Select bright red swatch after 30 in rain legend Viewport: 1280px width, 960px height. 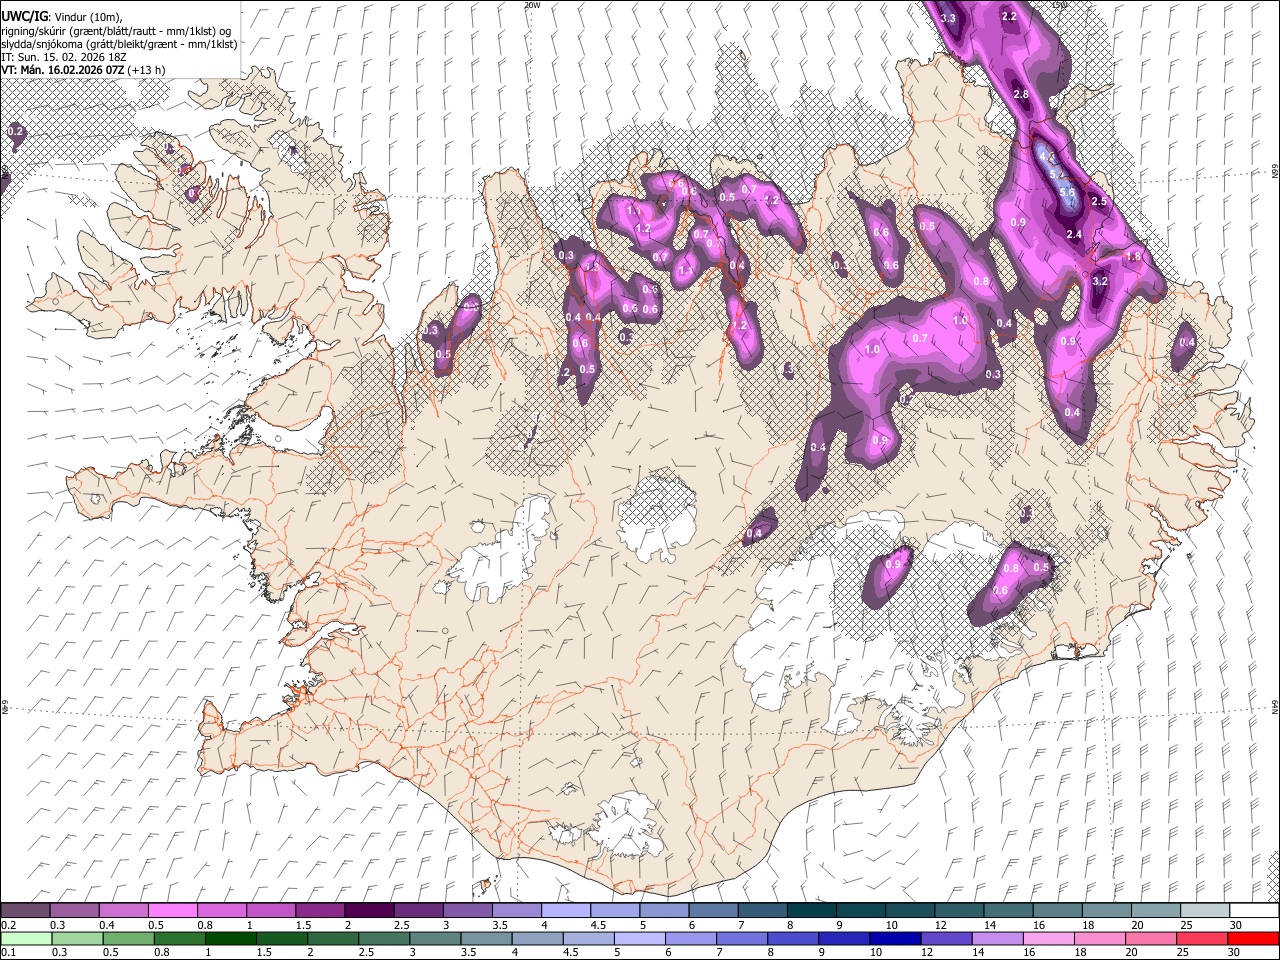click(x=1254, y=938)
